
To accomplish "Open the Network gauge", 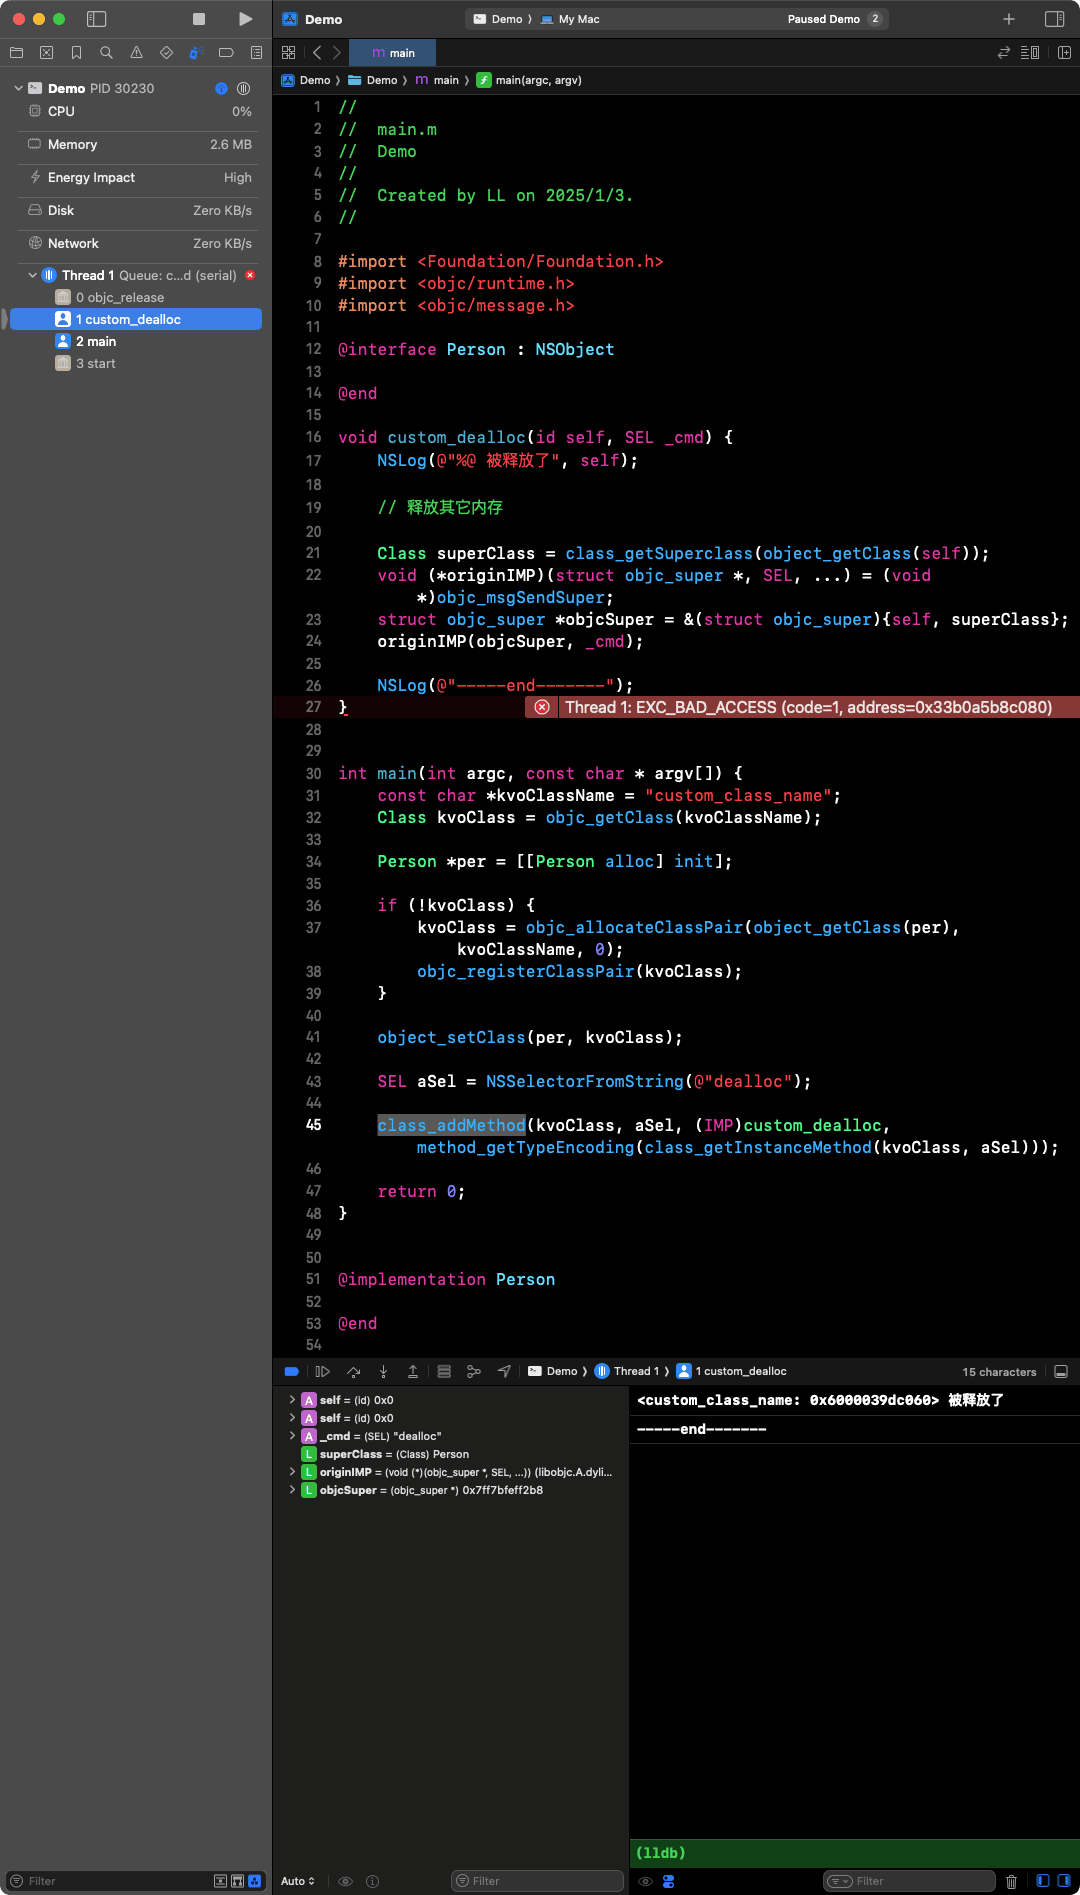I will (140, 243).
